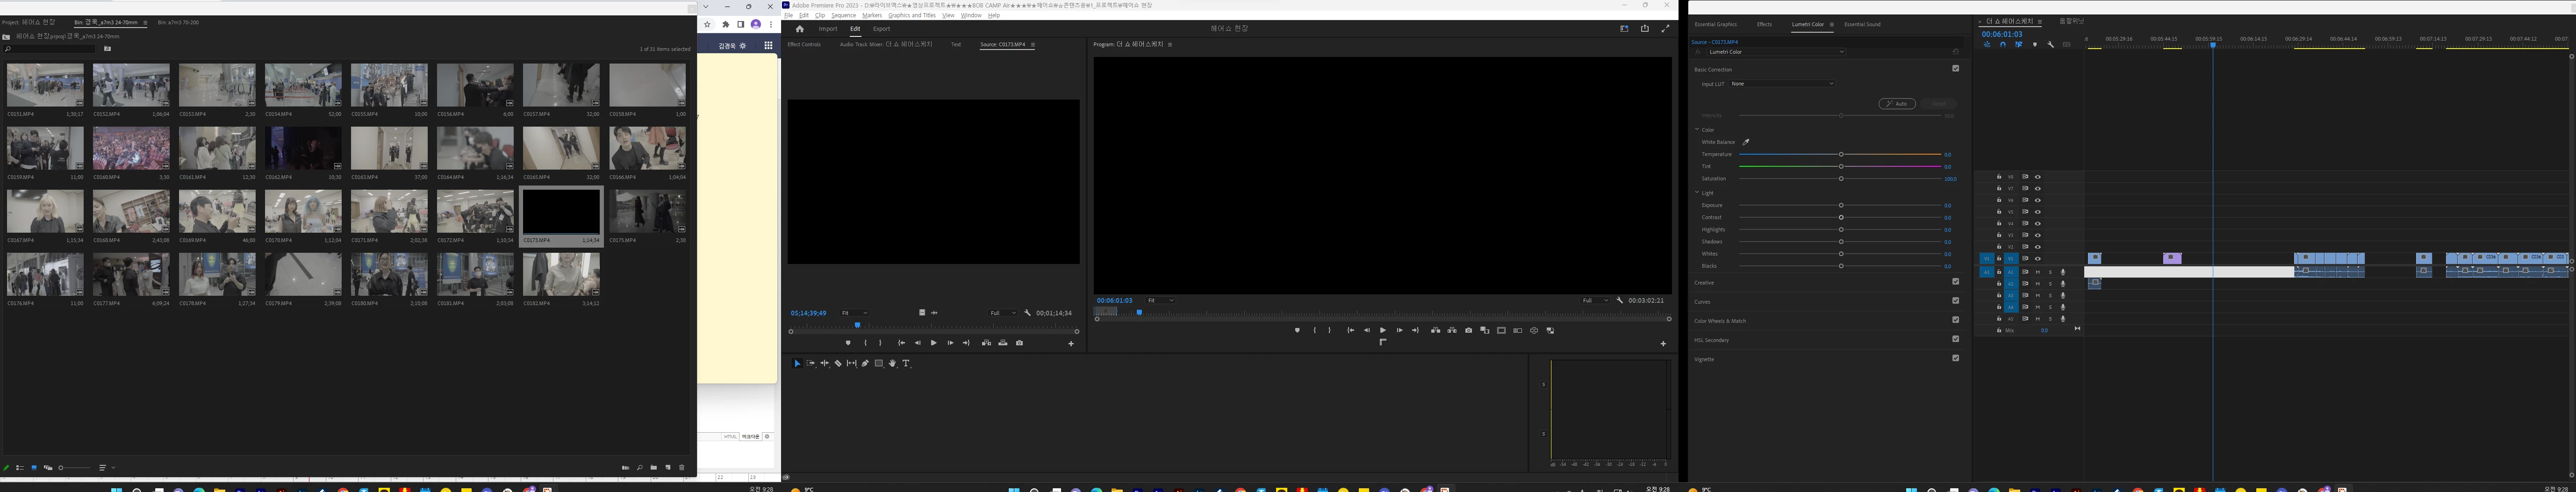Select the Pen tool
The width and height of the screenshot is (2576, 492).
click(865, 364)
